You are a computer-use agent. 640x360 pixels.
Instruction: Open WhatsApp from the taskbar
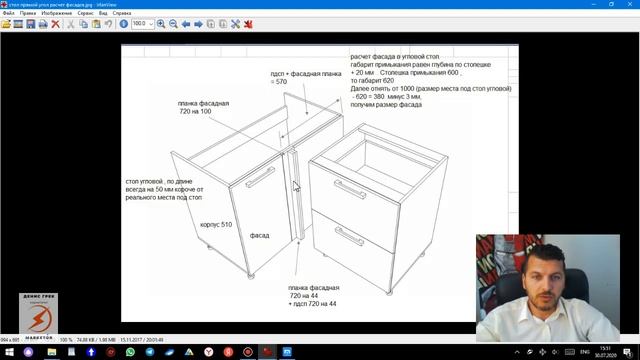(130, 352)
